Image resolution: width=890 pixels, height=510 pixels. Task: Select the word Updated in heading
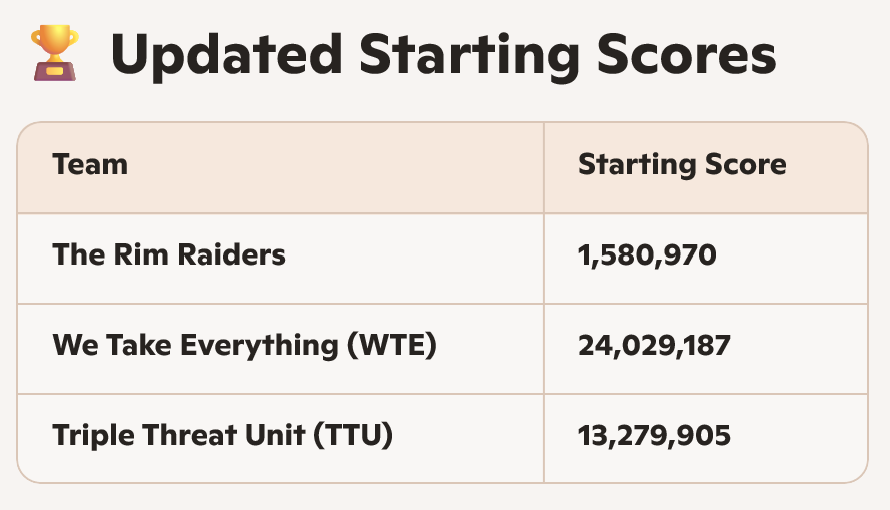[226, 56]
